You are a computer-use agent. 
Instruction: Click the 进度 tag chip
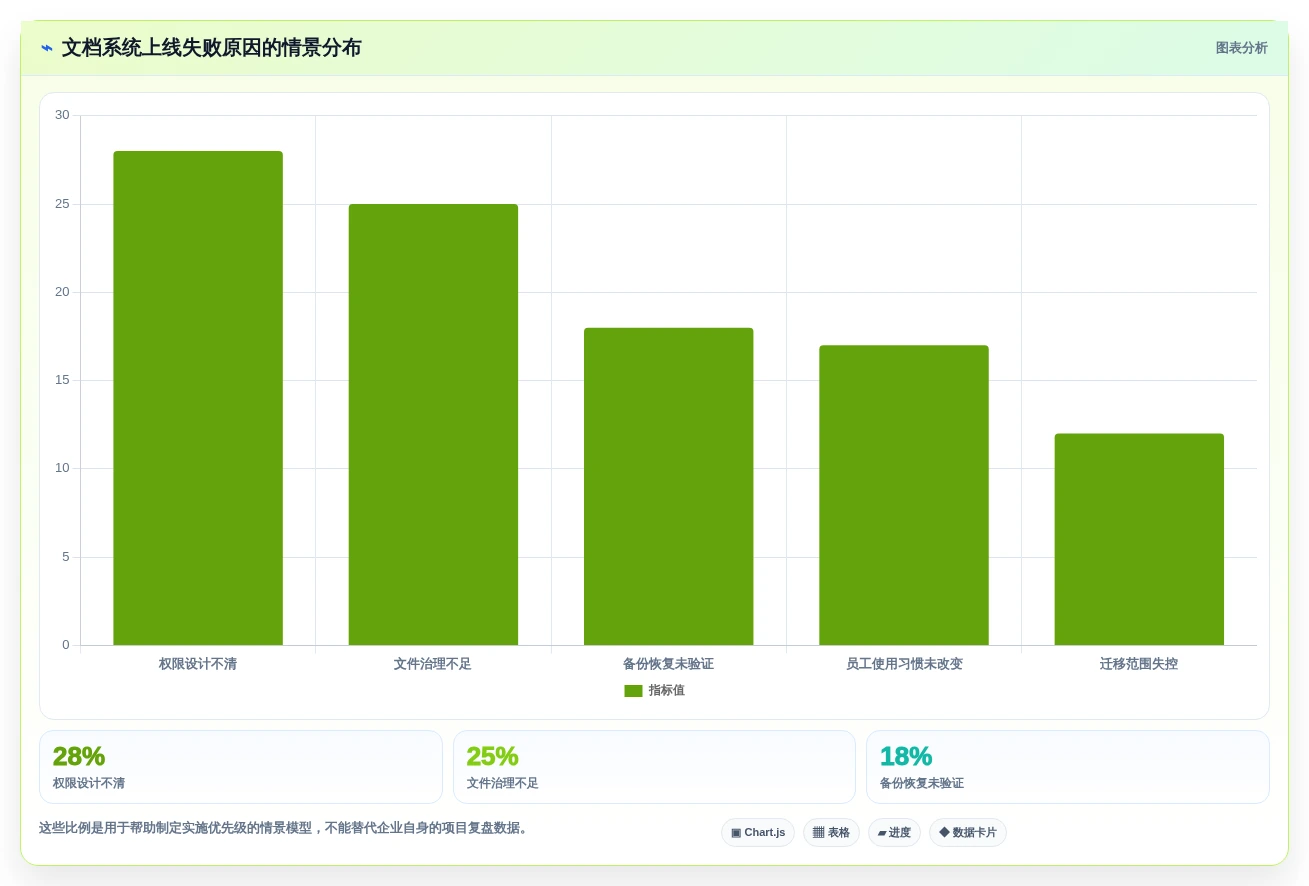(x=894, y=833)
